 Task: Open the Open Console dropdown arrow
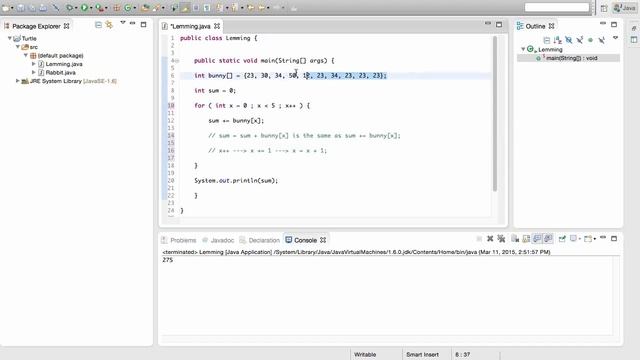tap(595, 239)
